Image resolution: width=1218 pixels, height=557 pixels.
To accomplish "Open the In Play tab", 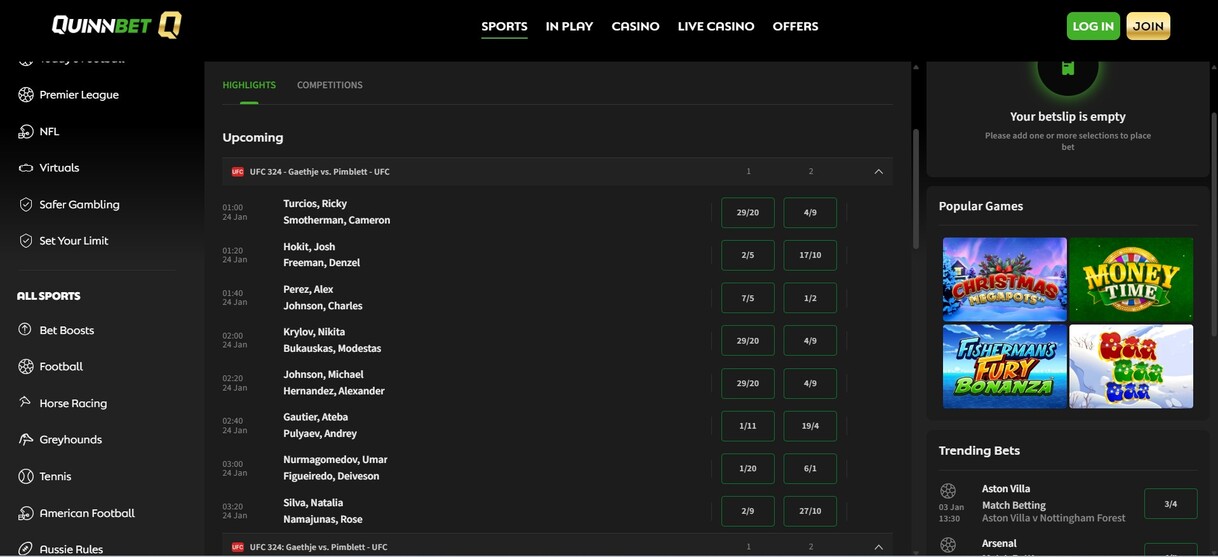I will pyautogui.click(x=569, y=26).
